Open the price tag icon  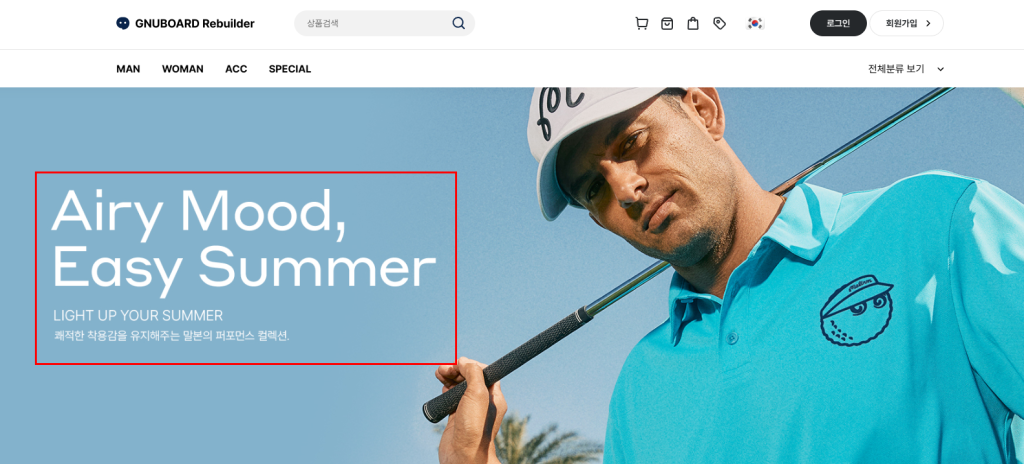pos(719,24)
